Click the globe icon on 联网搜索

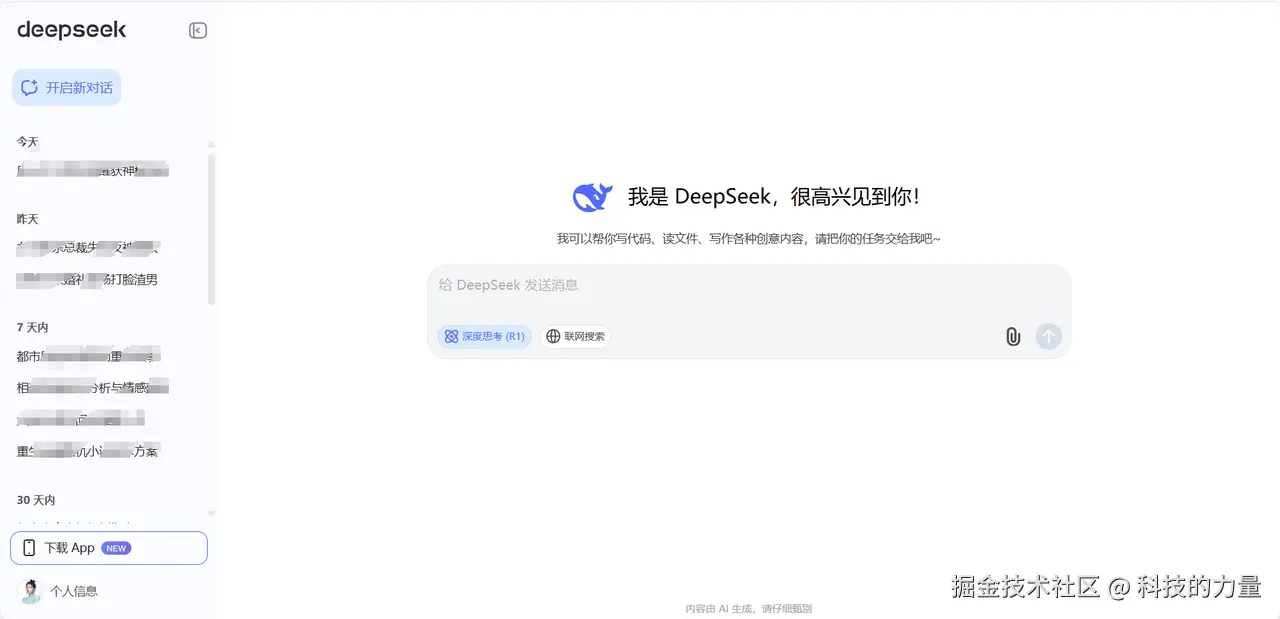[x=553, y=337]
